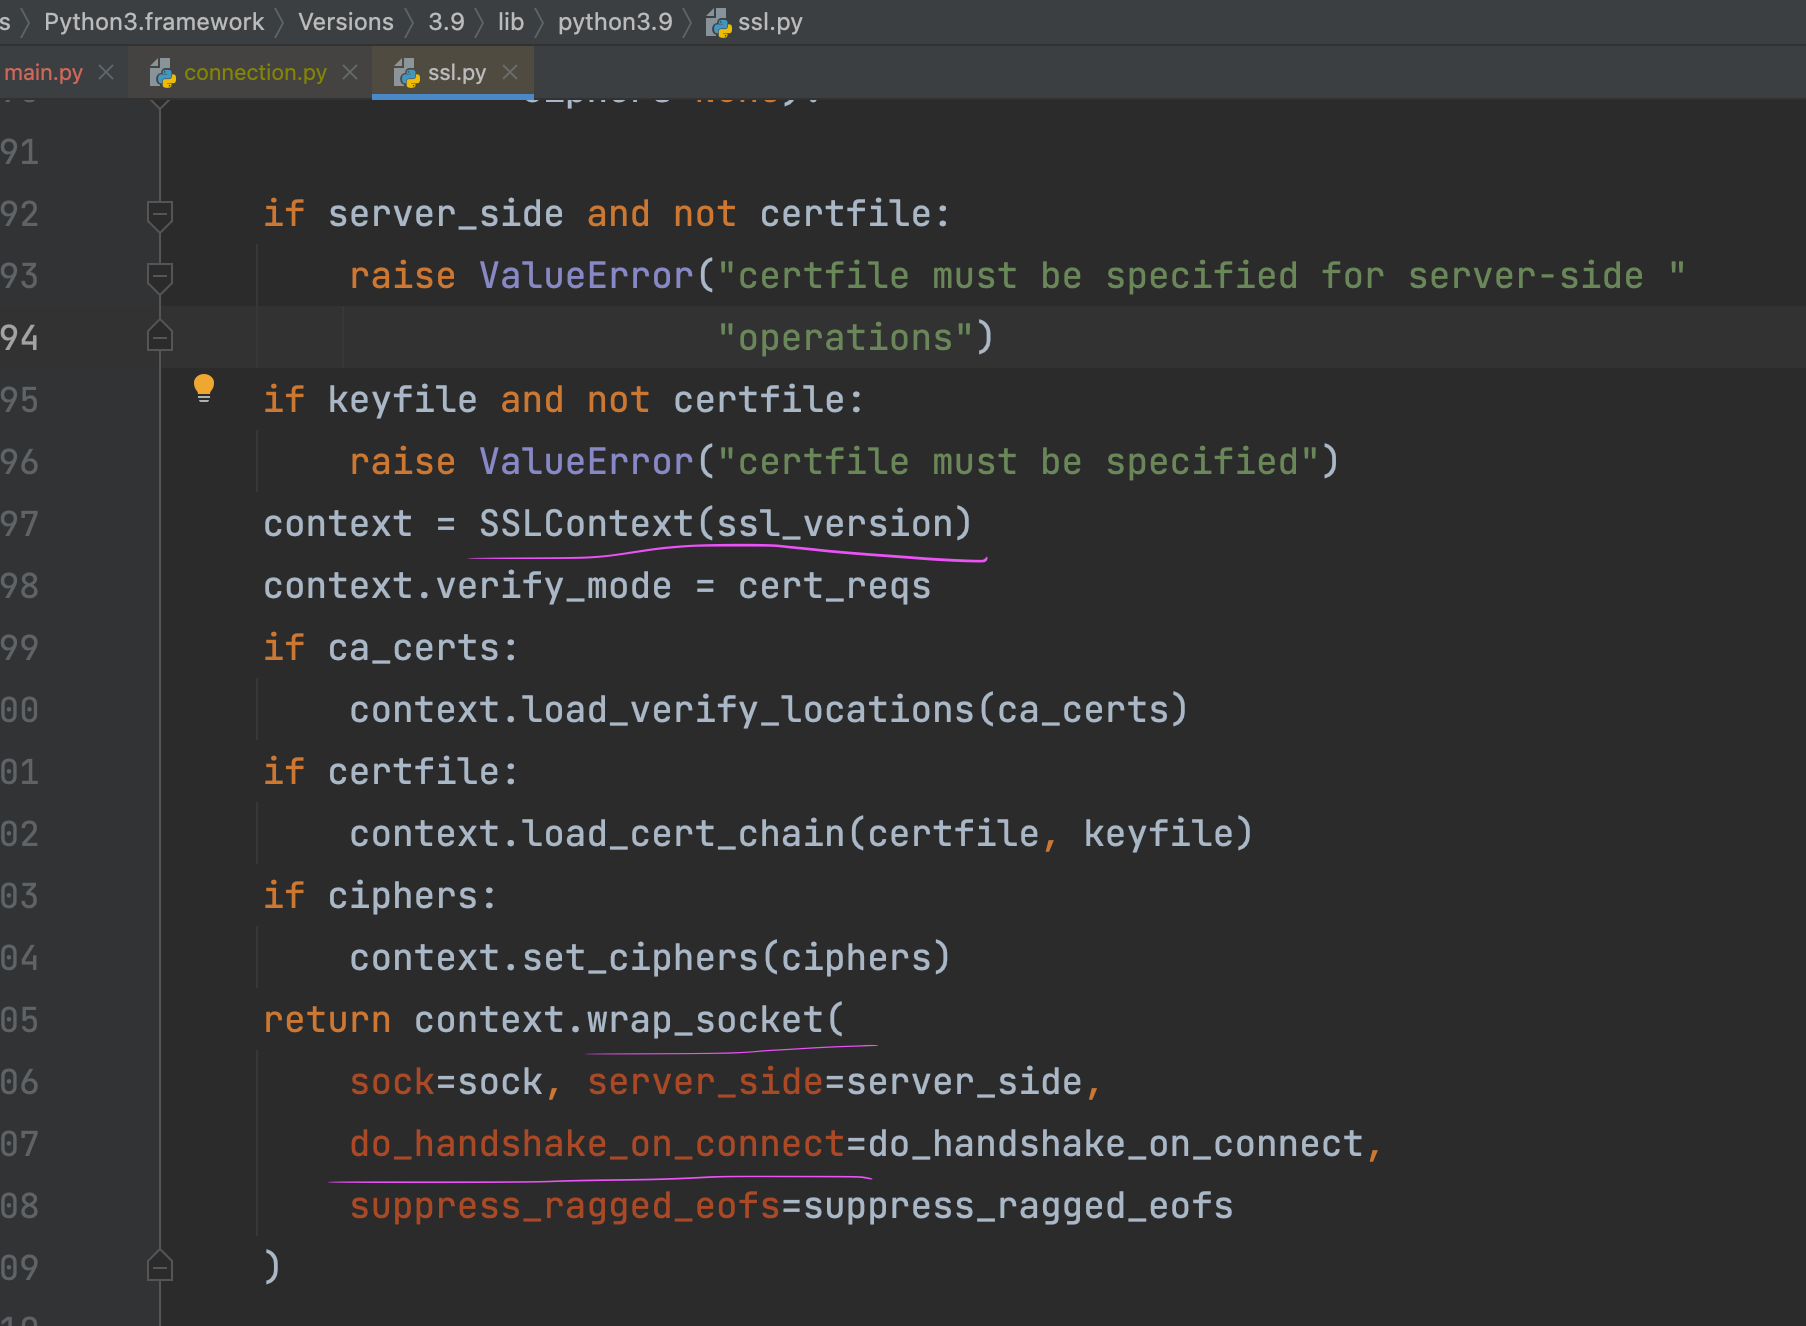Close the ssl.py editor tab

(510, 73)
